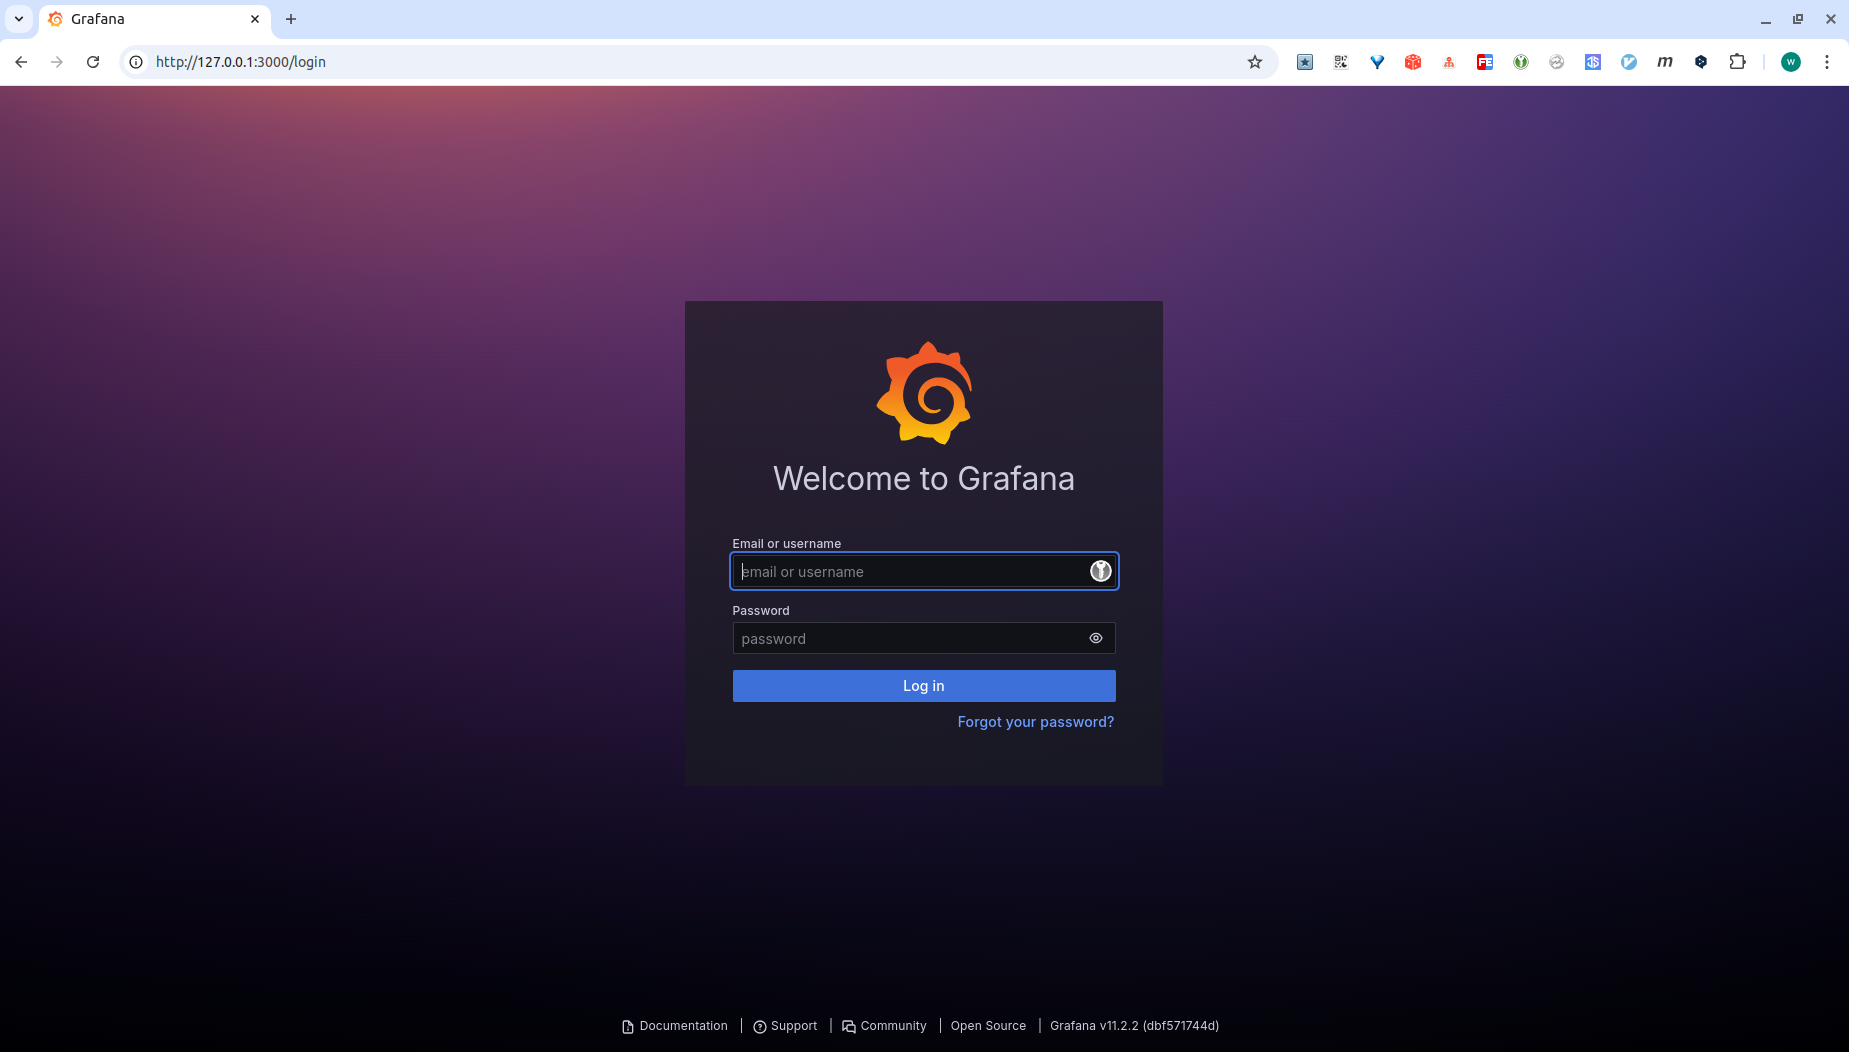The image size is (1849, 1052).
Task: Click the gray circular arrows extension icon
Action: point(1557,62)
